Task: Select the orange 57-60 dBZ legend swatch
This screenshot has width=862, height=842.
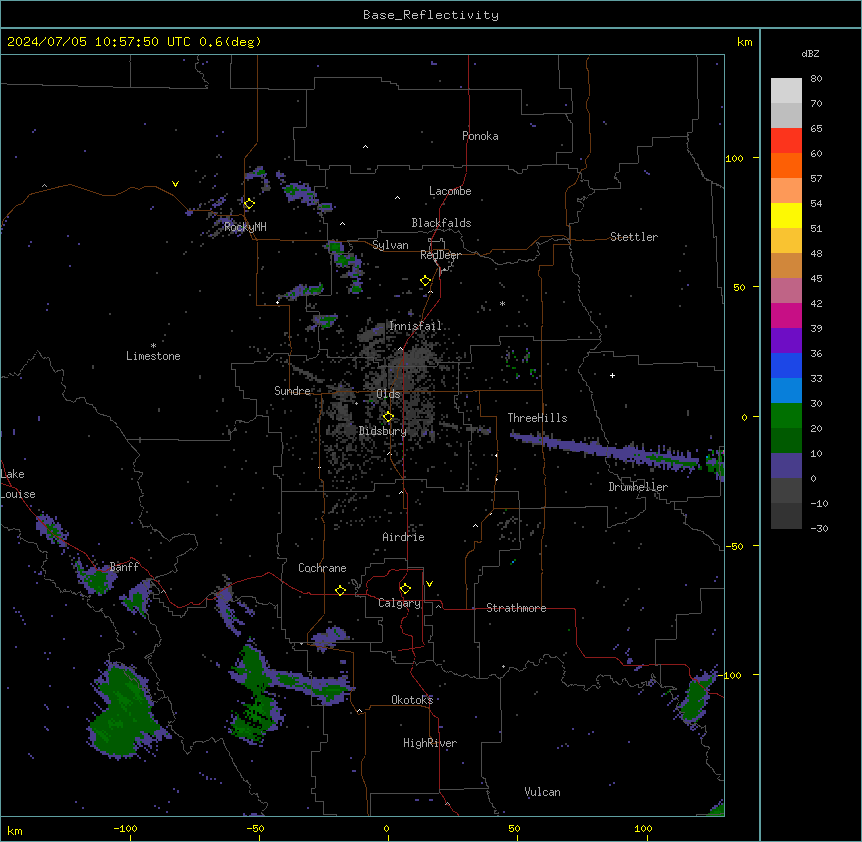Action: (x=786, y=165)
